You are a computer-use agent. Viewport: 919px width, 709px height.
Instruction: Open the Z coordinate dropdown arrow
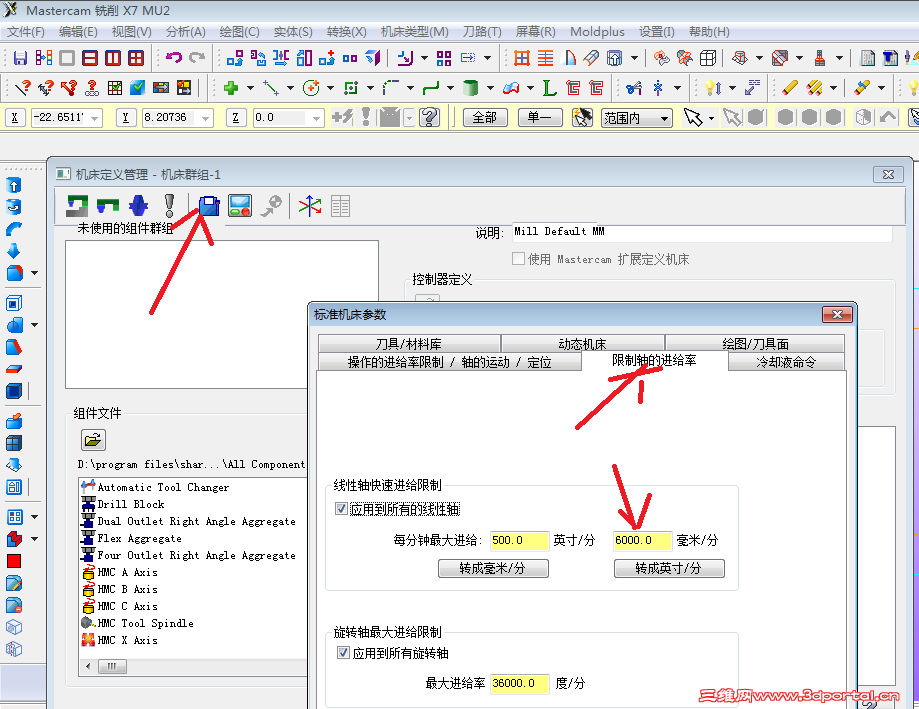tap(316, 118)
